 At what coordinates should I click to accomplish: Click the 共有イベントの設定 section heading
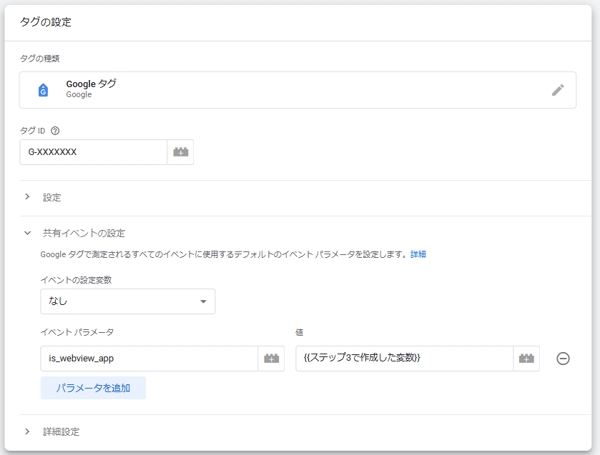coord(84,233)
